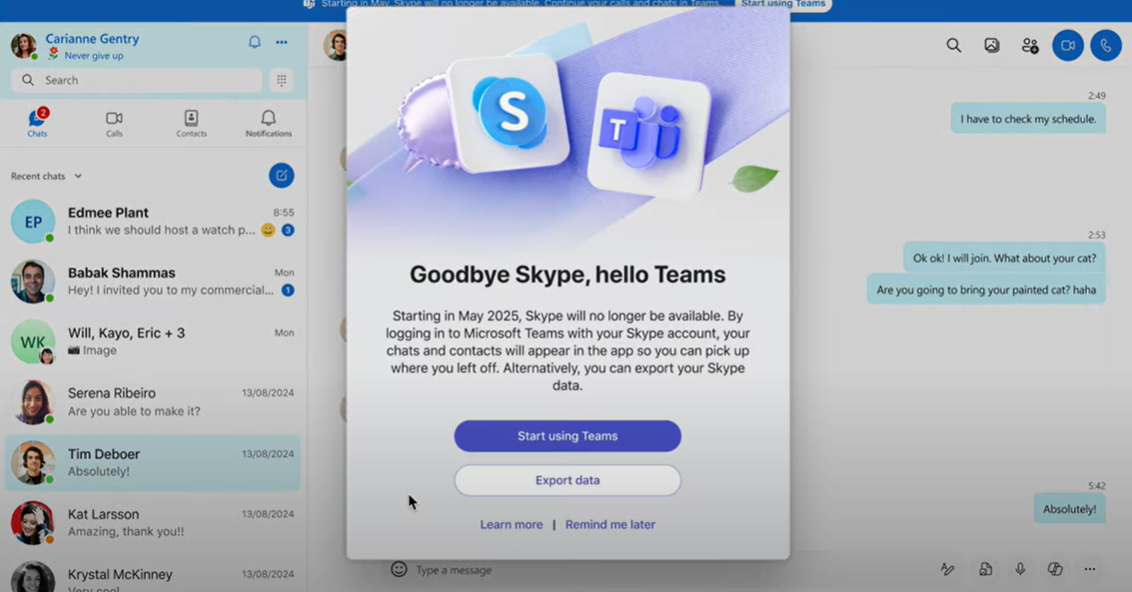Click the Learn more link
This screenshot has height=592, width=1132.
click(511, 524)
